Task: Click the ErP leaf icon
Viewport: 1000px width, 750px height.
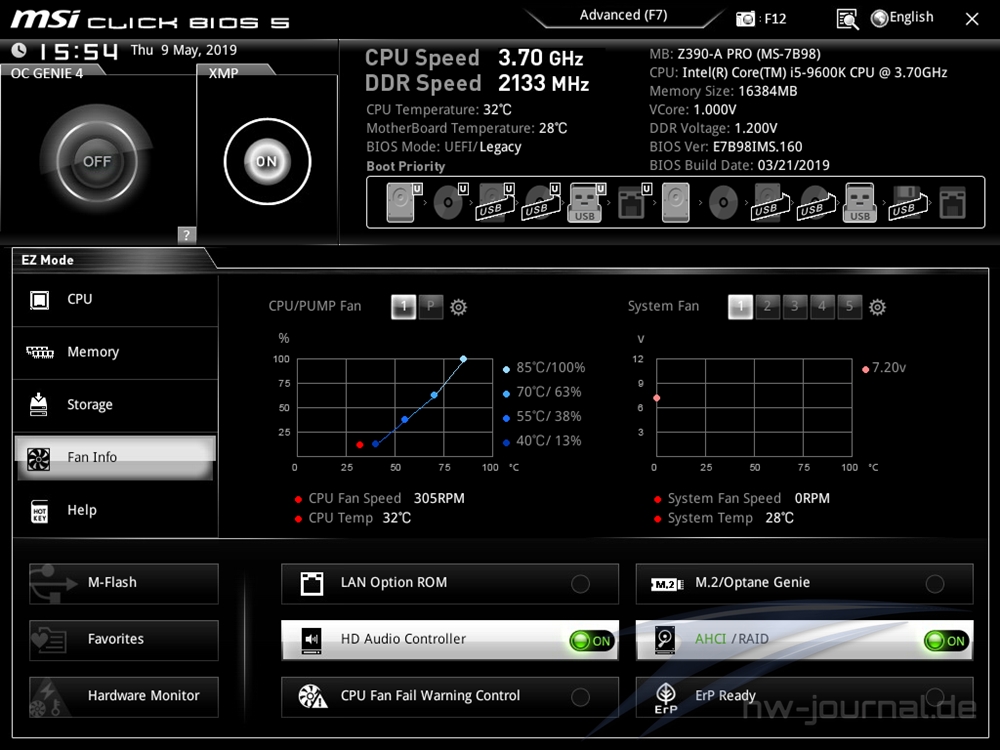Action: [x=666, y=698]
